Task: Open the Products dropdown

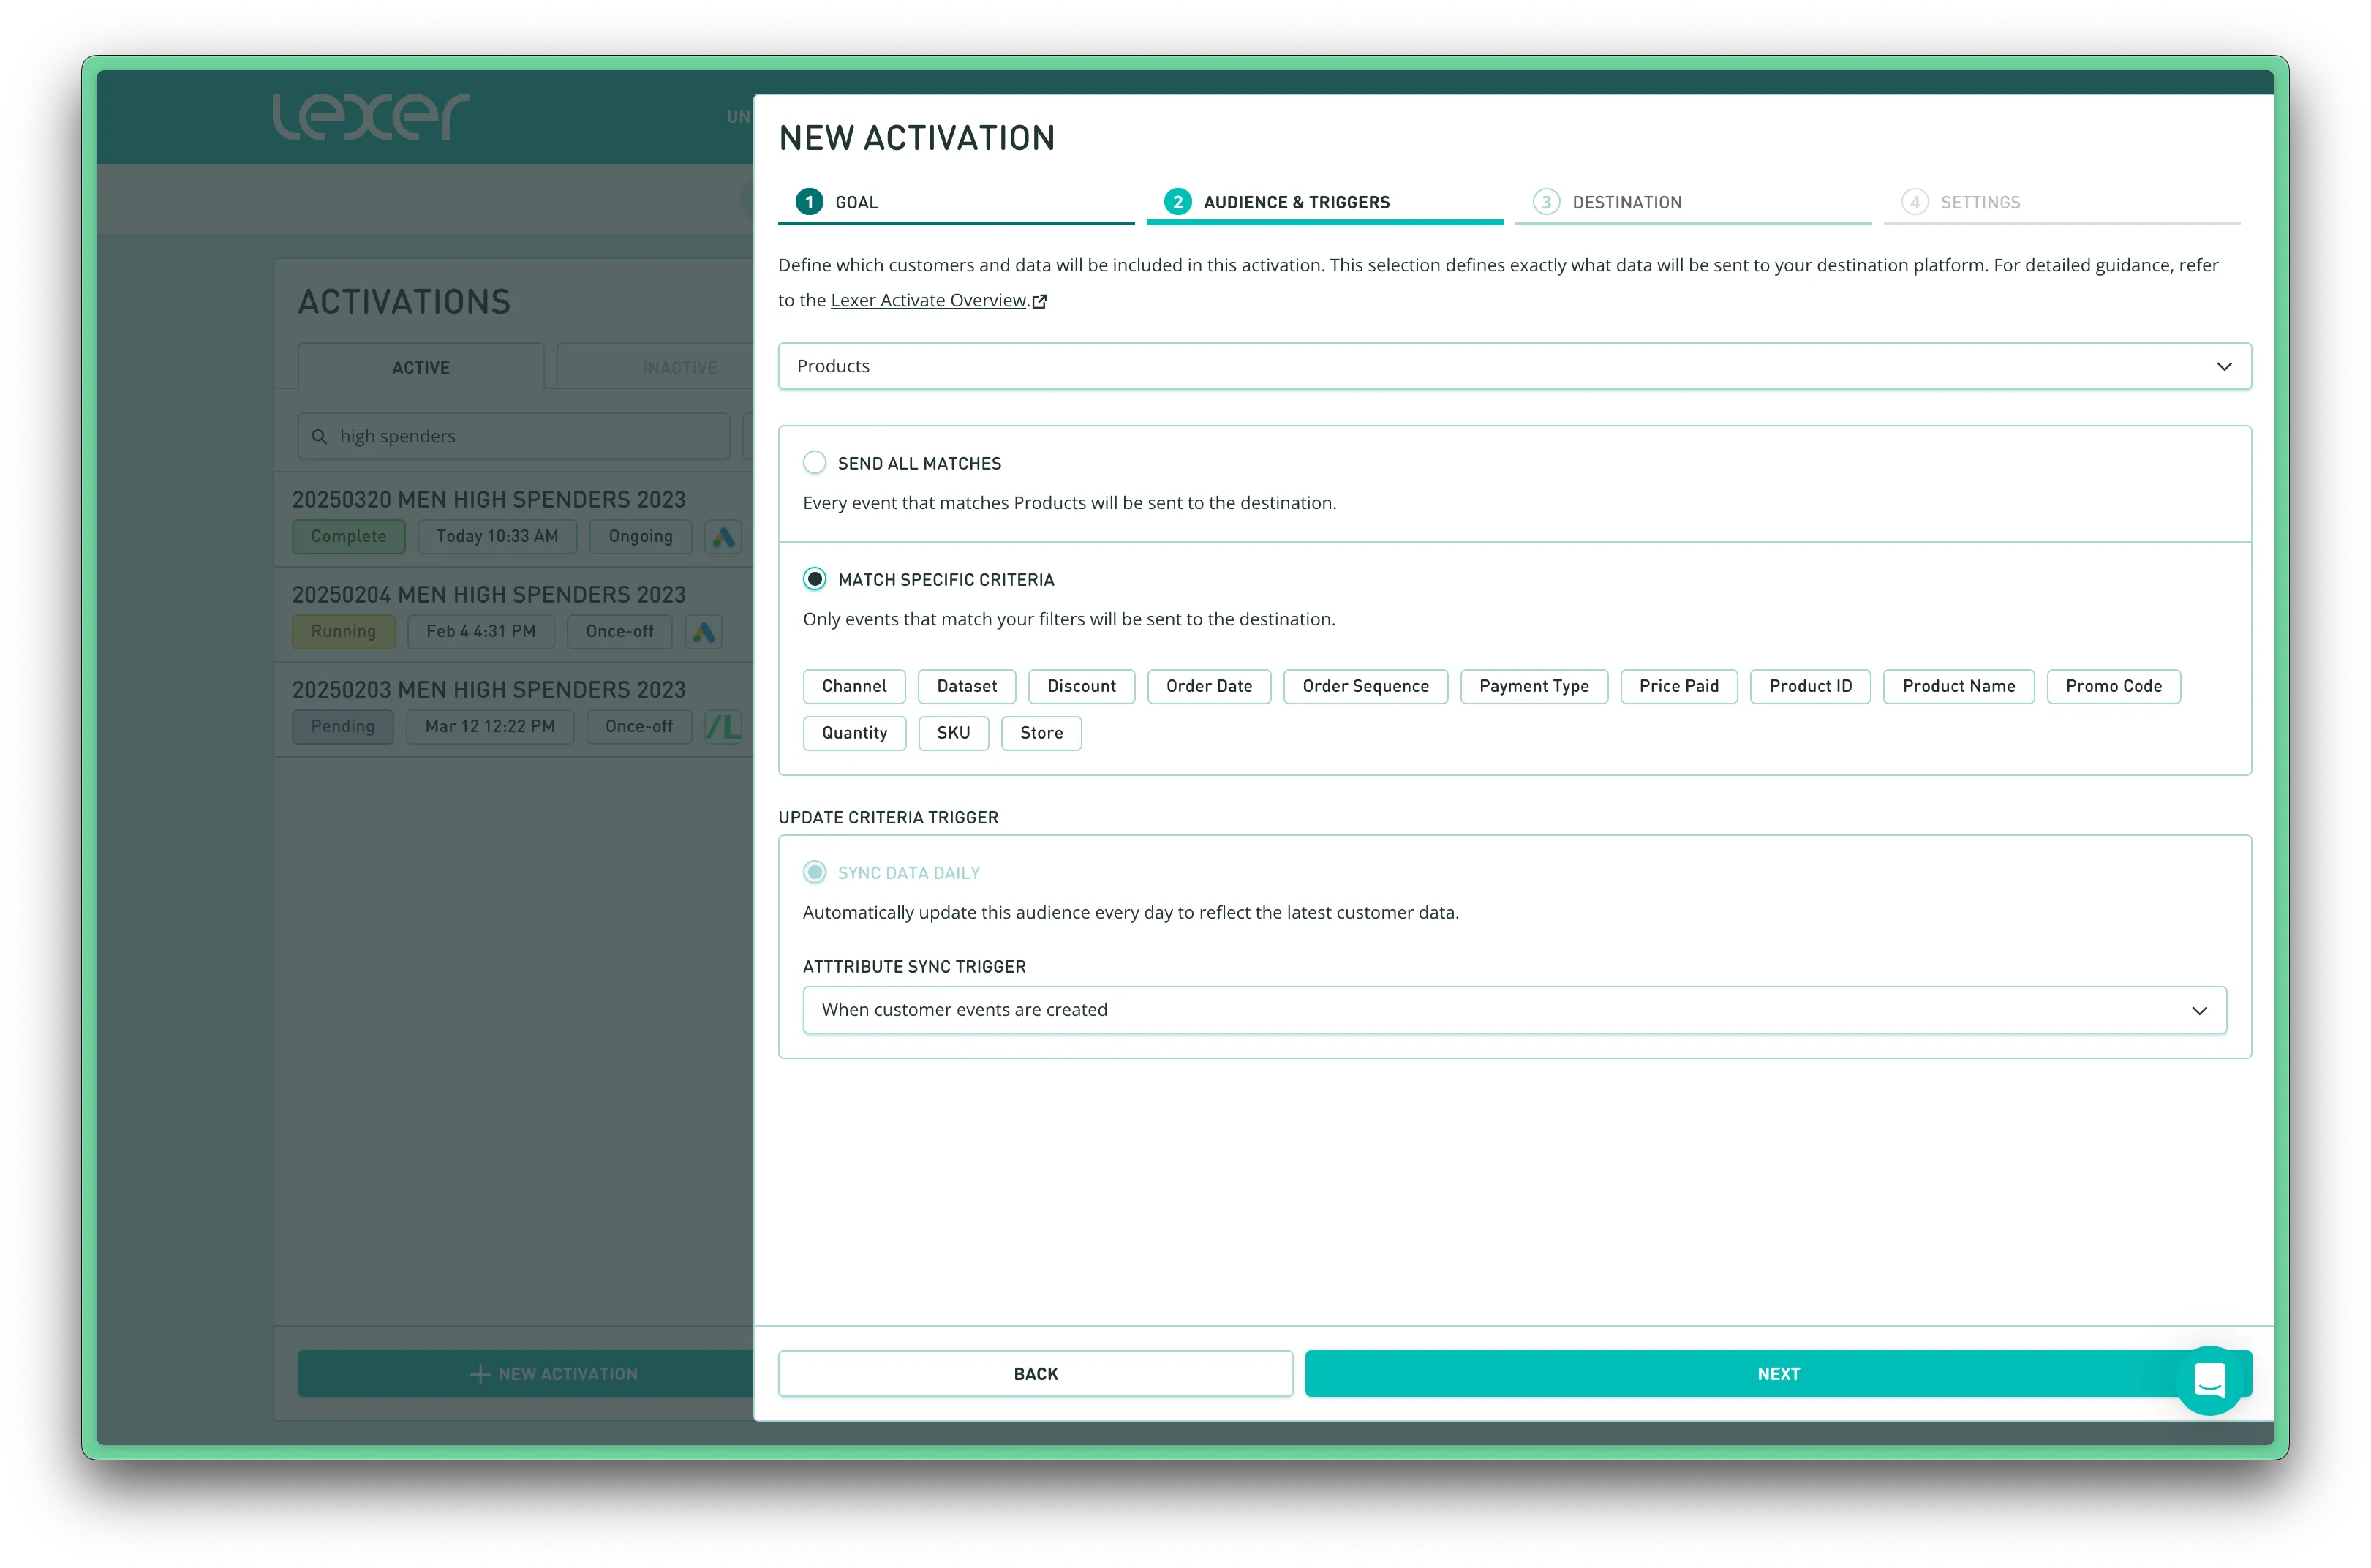Action: click(x=1500, y=366)
